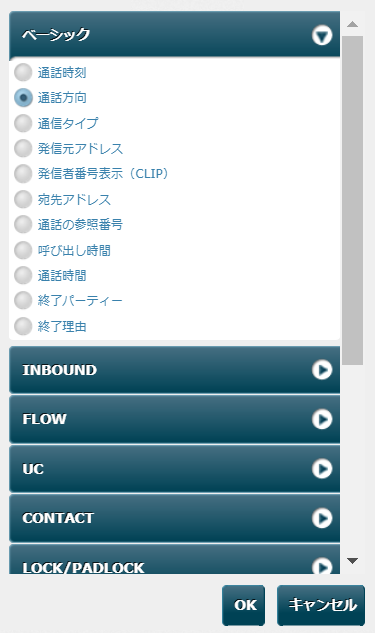Expand LOCK/PADLOCK section arrow icon
This screenshot has width=375, height=633.
[322, 566]
